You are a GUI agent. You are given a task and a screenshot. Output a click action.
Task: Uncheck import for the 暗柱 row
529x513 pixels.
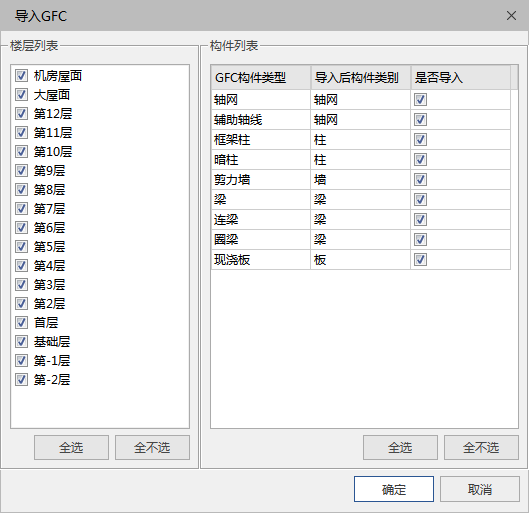coord(420,160)
